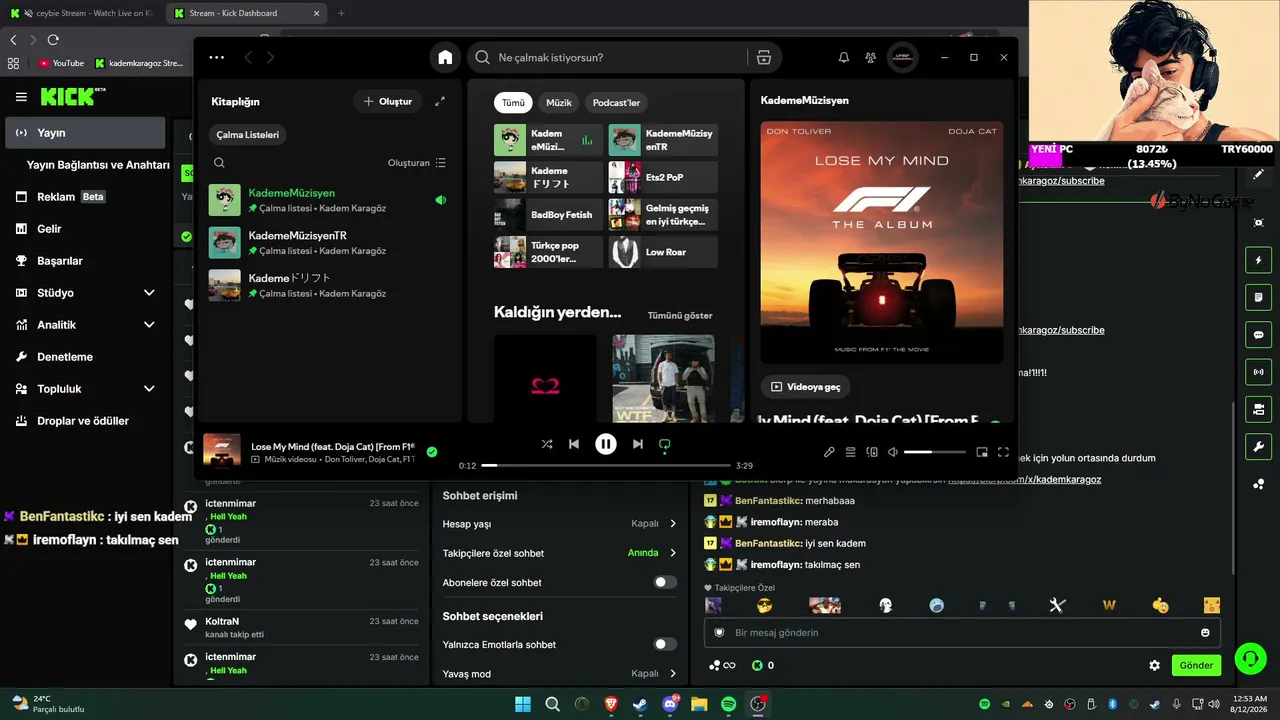Open Spotify three-dot menu
Image resolution: width=1280 pixels, height=720 pixels.
click(x=217, y=58)
